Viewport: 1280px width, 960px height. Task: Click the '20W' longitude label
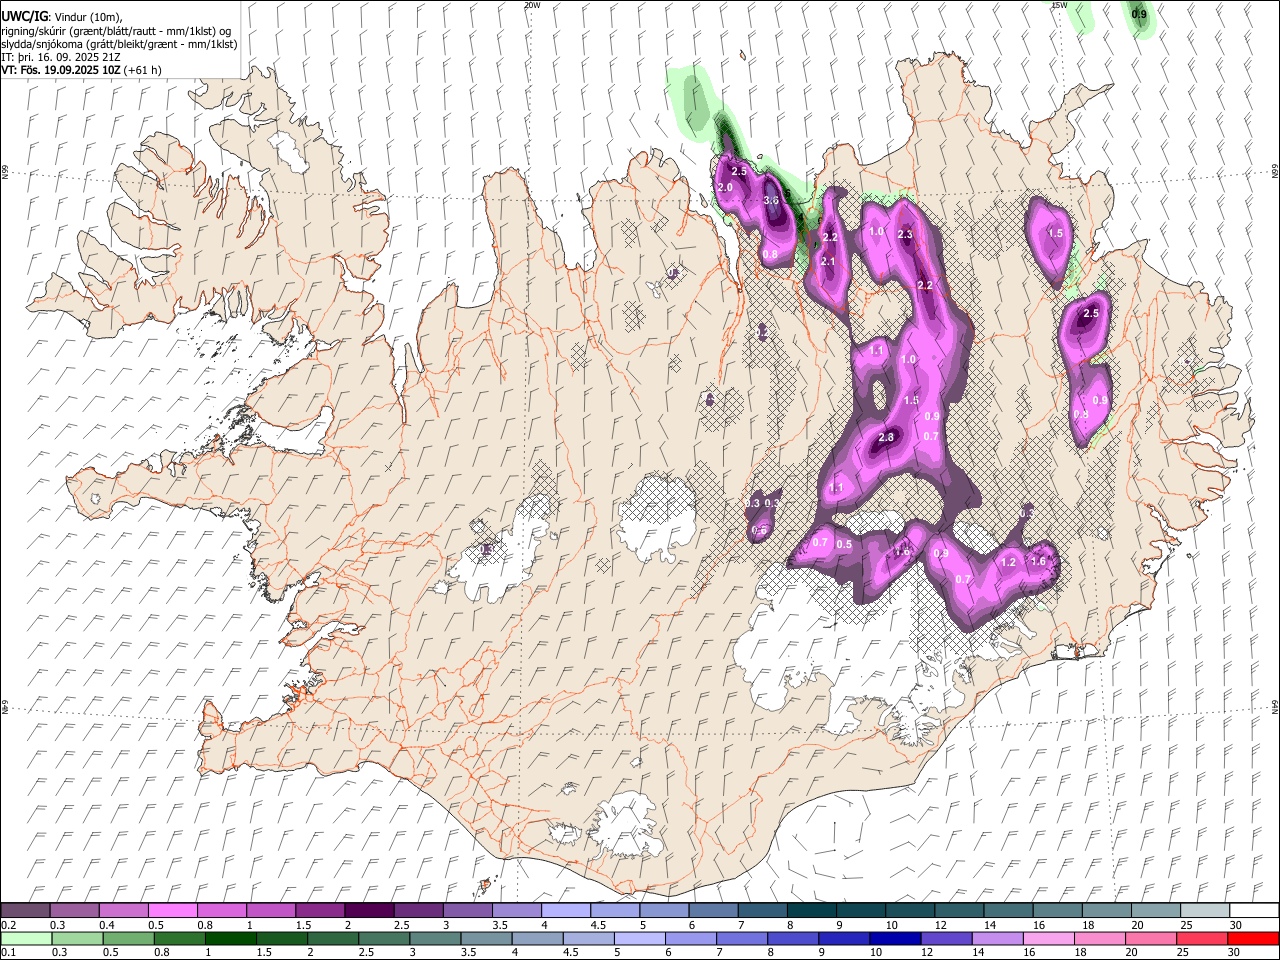pos(532,5)
